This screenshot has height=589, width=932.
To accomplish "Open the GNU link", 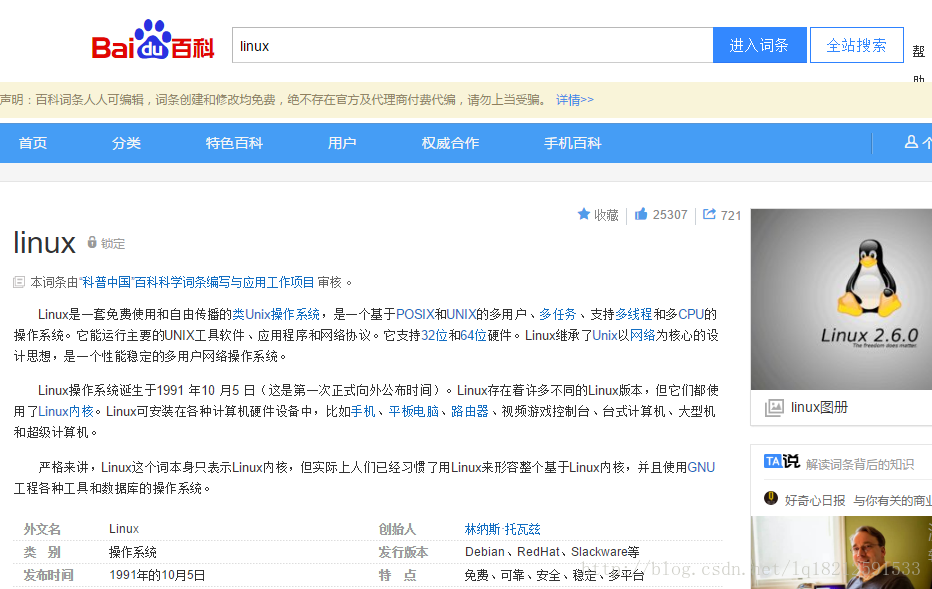I will [x=701, y=467].
